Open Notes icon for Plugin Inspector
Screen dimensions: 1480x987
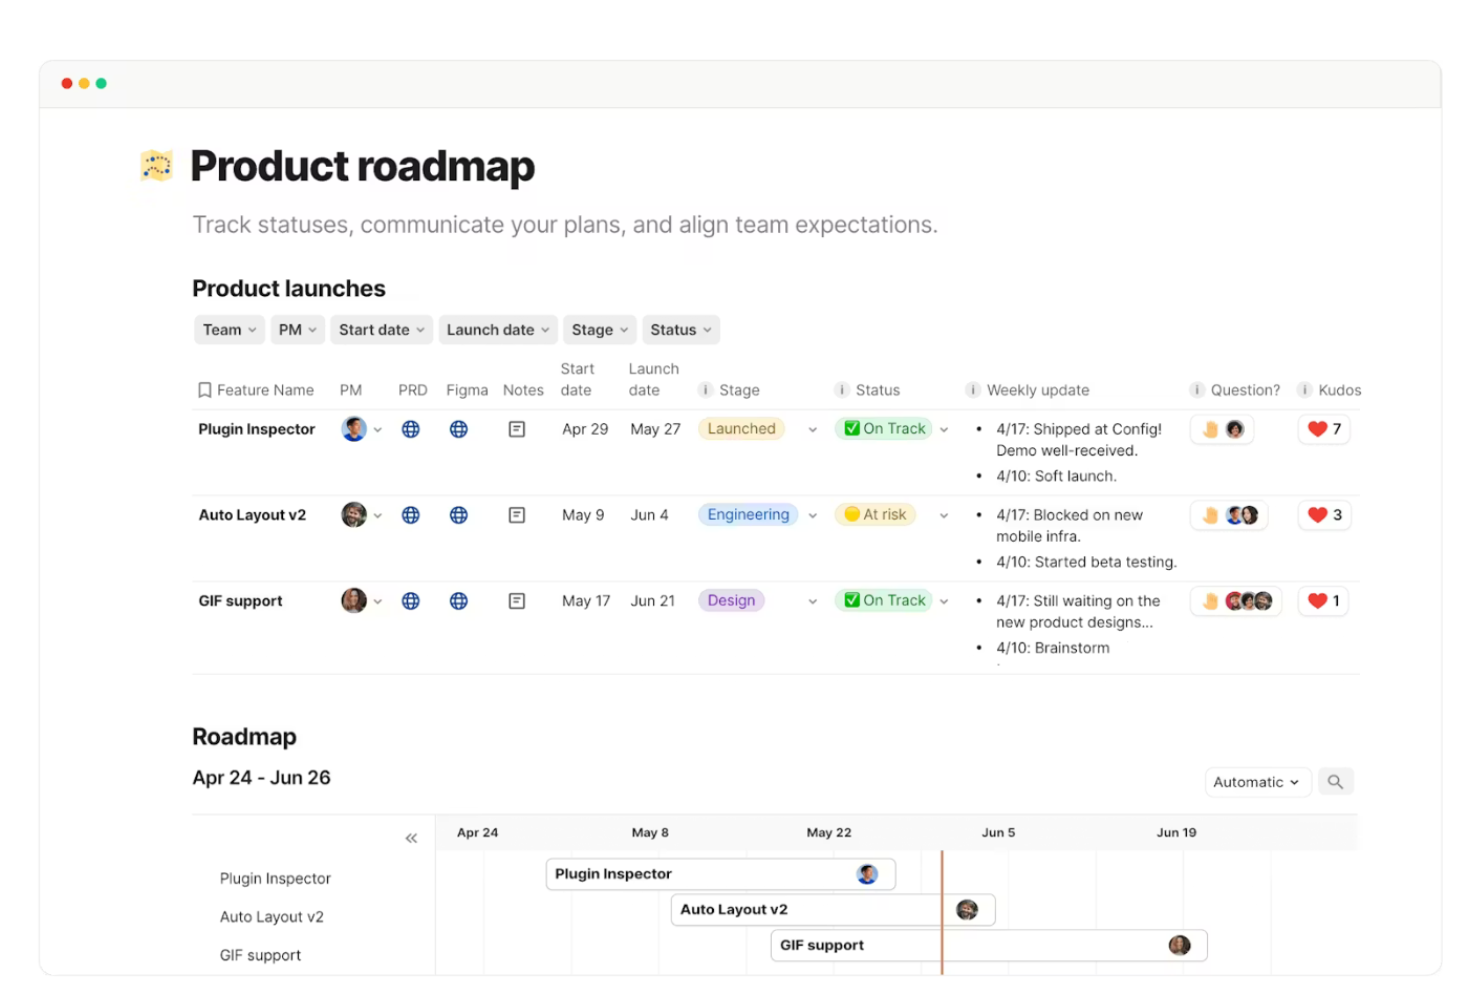point(517,429)
